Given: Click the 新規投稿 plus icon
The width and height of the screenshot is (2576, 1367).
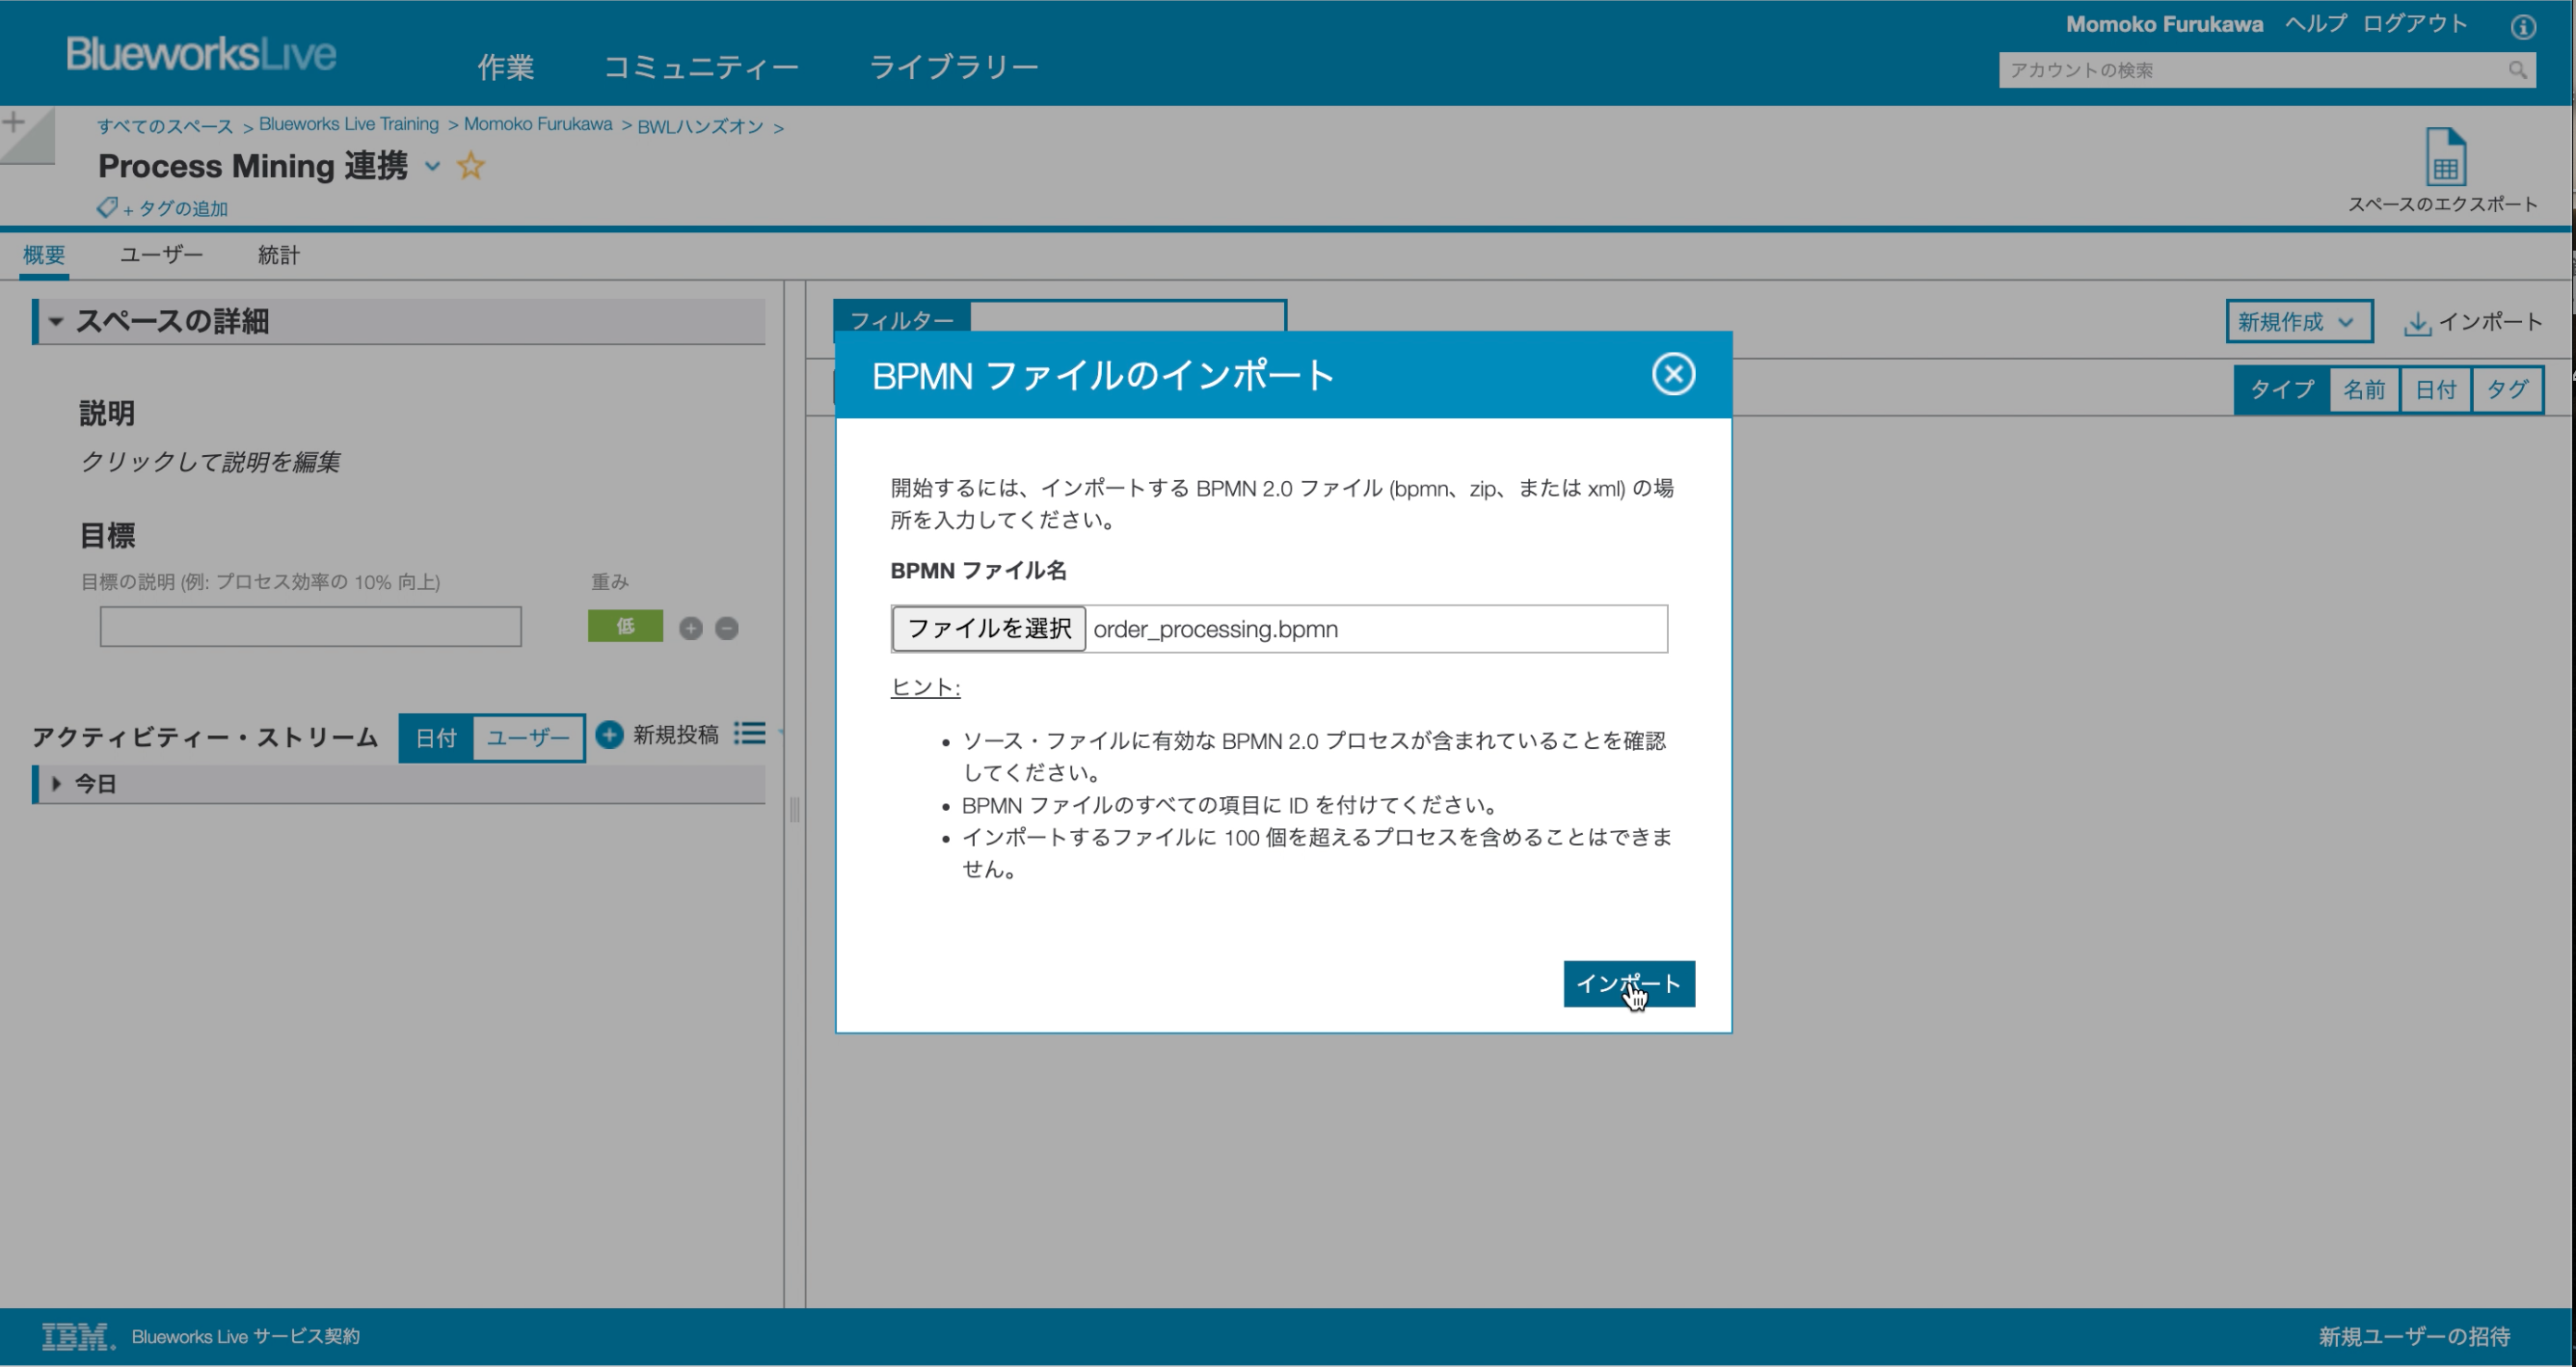Looking at the screenshot, I should [608, 735].
